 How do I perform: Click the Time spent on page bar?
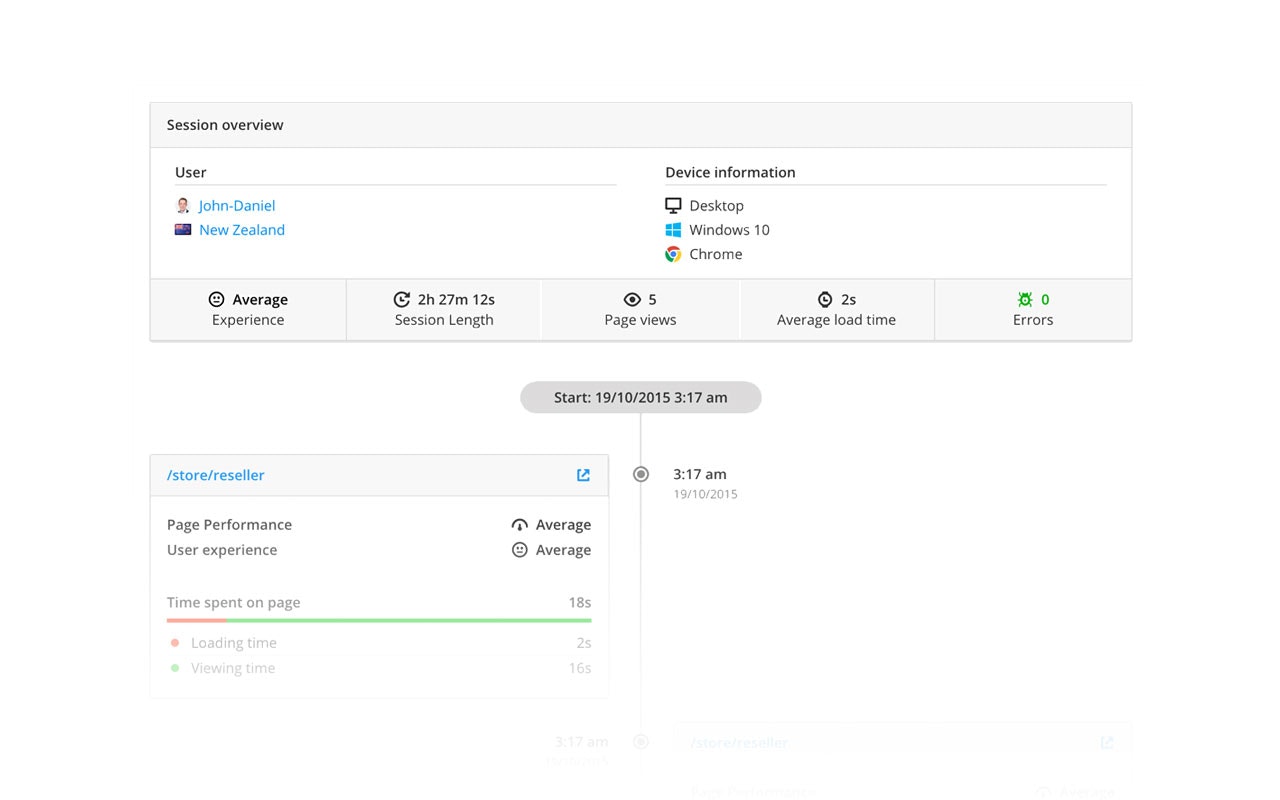[x=379, y=620]
